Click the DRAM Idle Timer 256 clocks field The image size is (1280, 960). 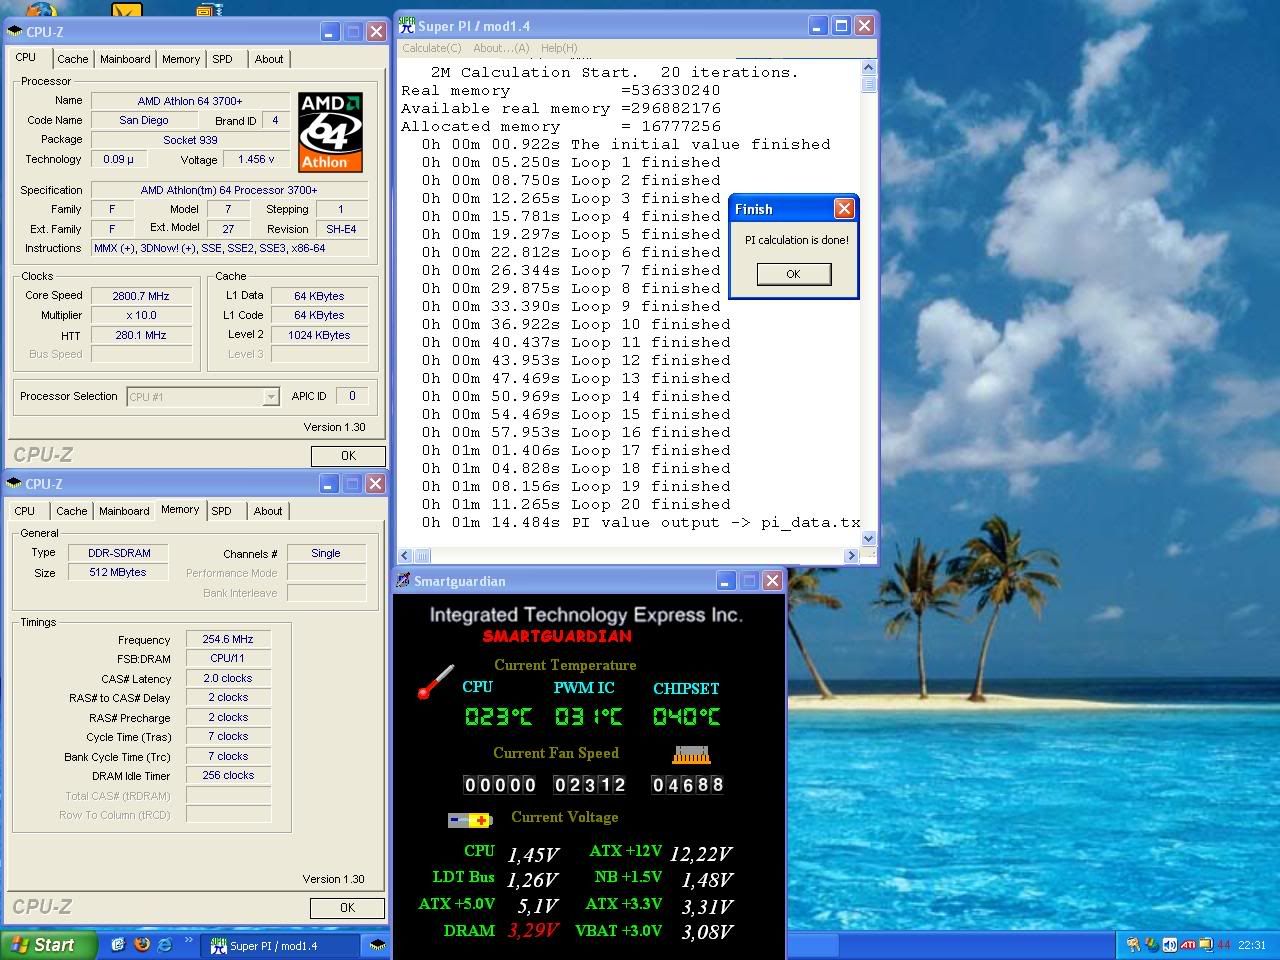(x=228, y=775)
